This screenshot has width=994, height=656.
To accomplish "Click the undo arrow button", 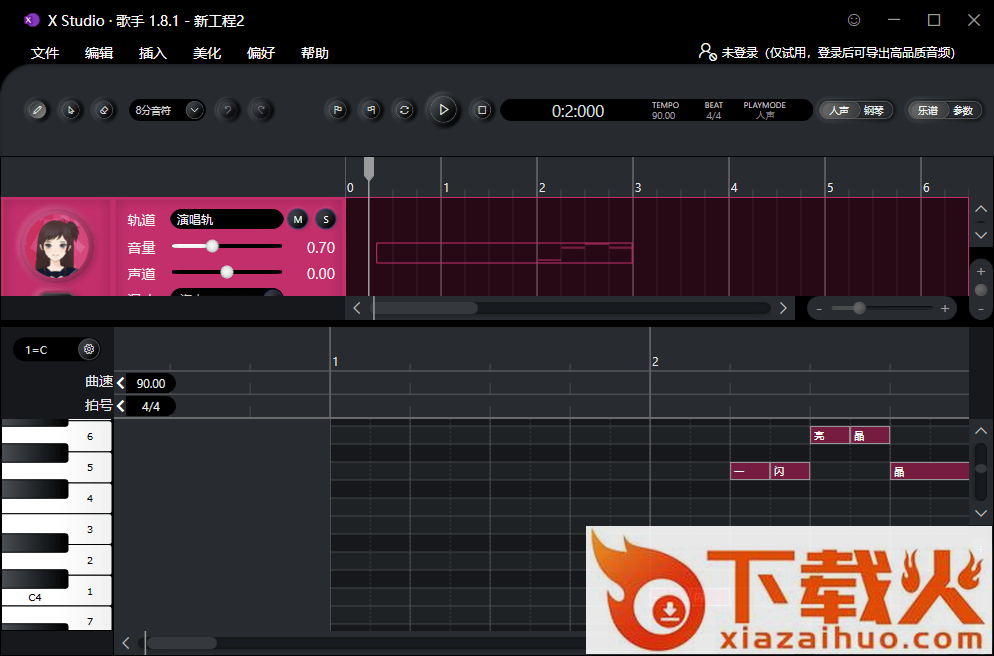I will [228, 110].
